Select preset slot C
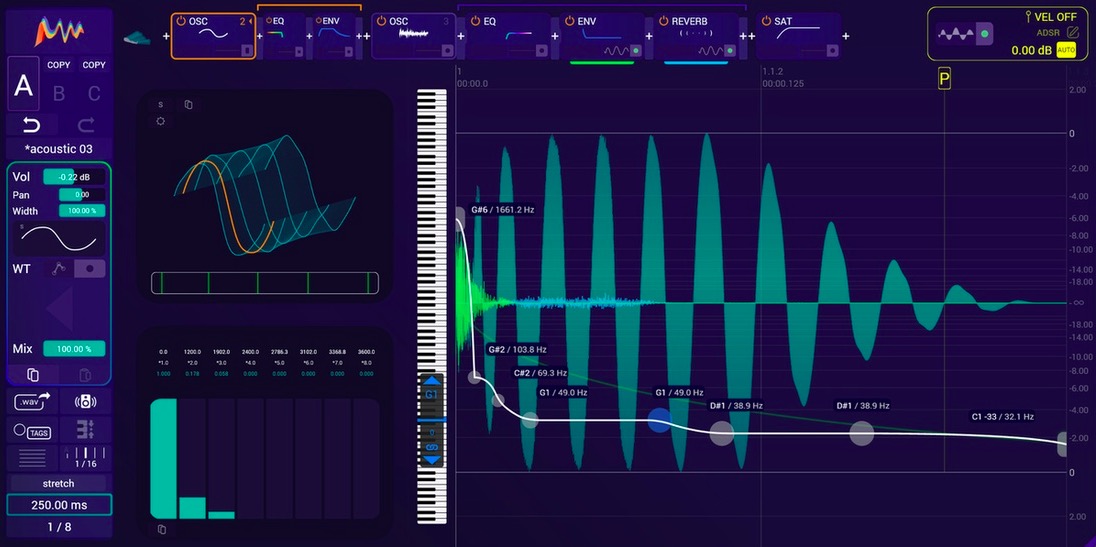 [94, 93]
